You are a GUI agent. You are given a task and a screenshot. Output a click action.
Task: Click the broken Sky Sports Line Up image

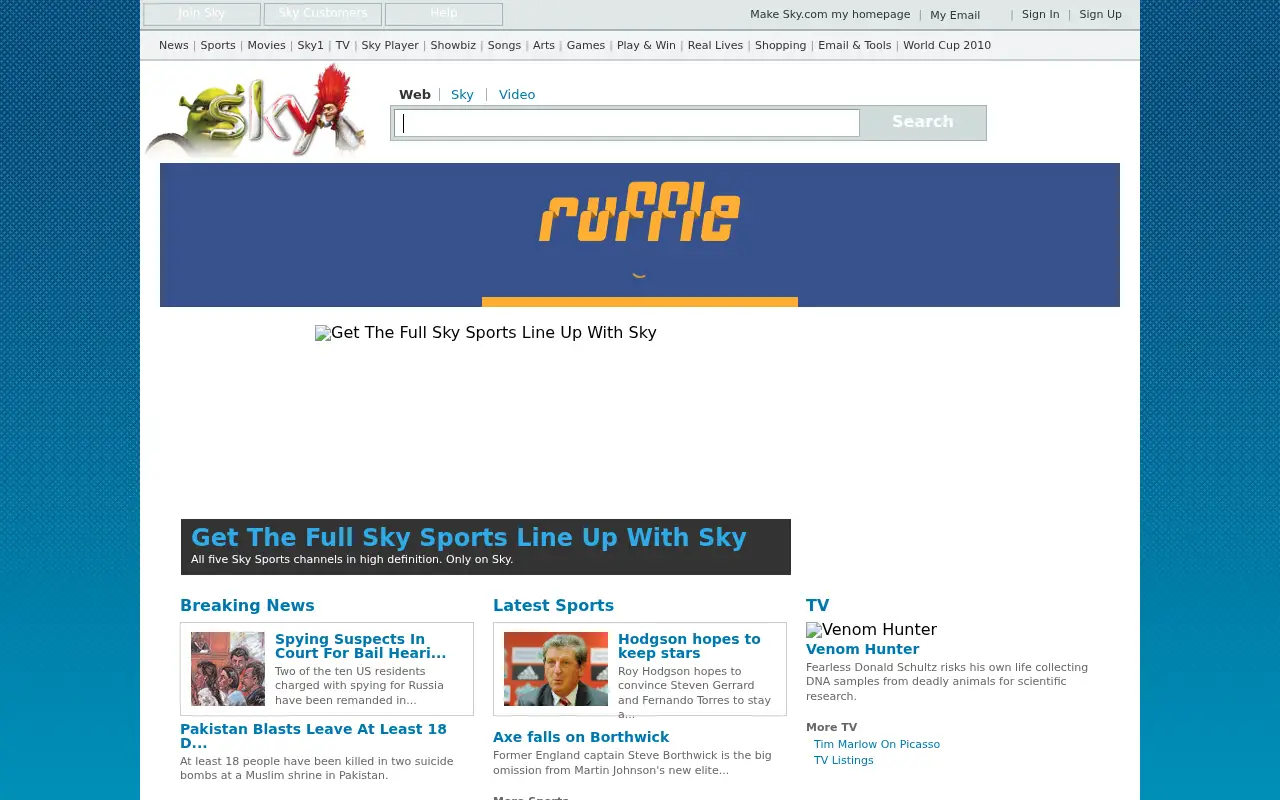coord(486,333)
